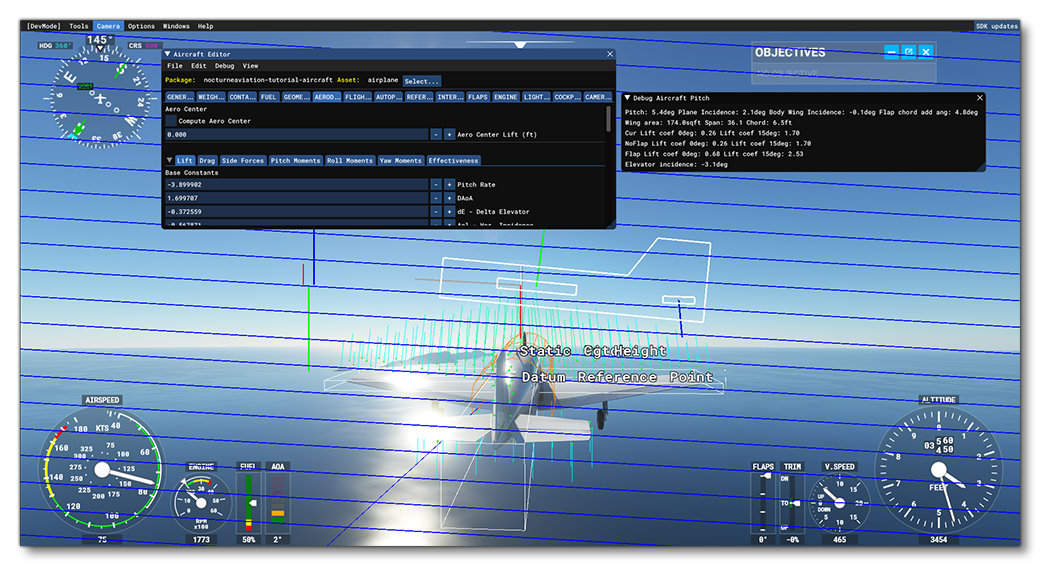Increase Aero Center Lift with plus button
1040x566 pixels.
[449, 135]
